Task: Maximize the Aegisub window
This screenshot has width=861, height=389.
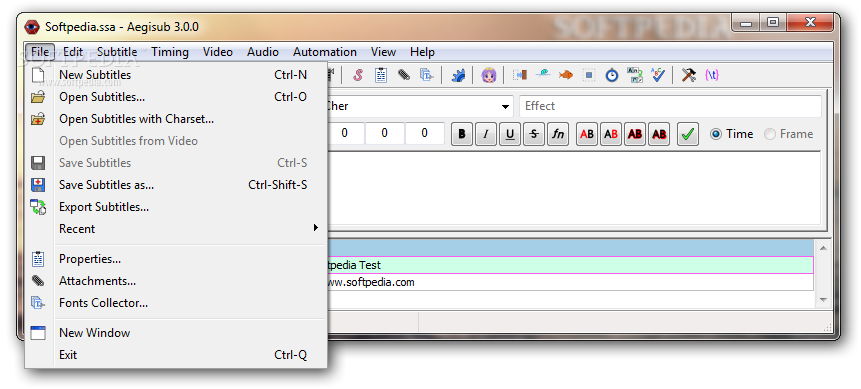Action: [773, 23]
